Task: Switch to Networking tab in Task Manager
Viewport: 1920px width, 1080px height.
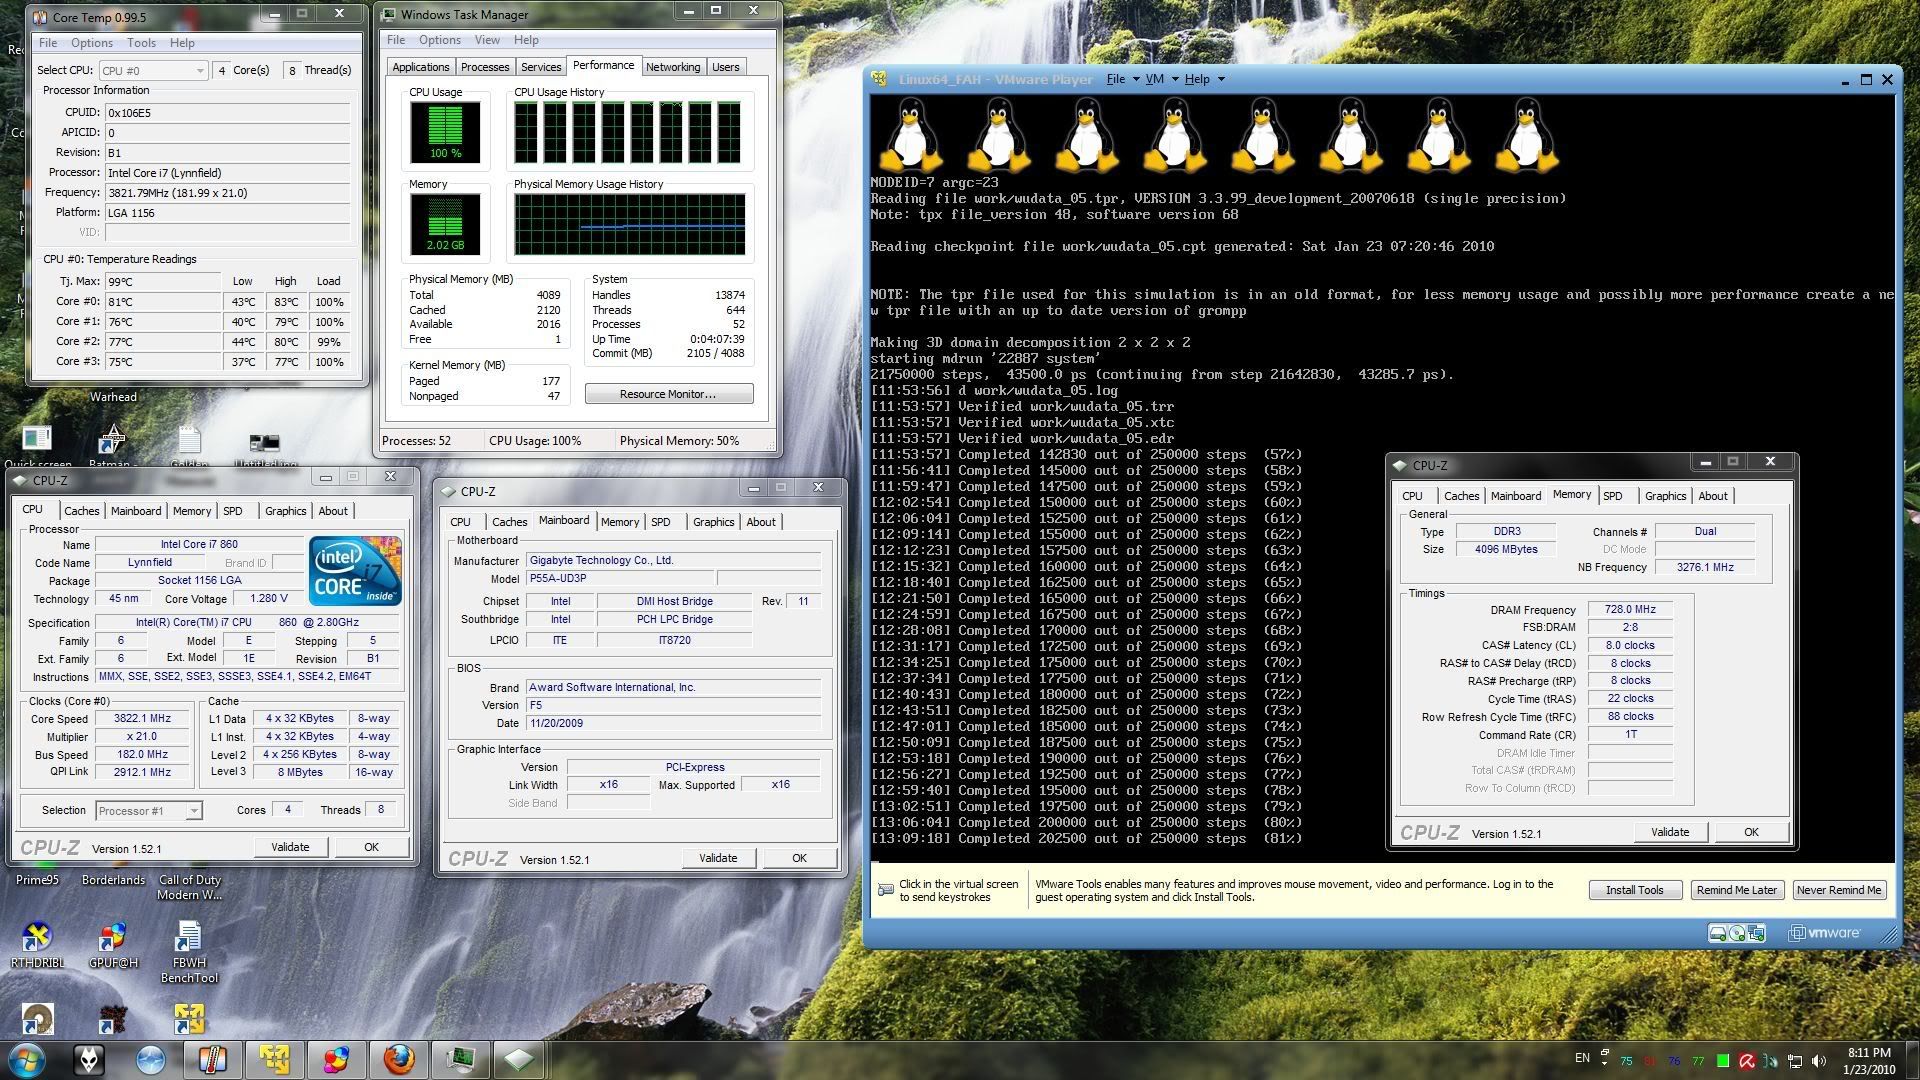Action: click(x=672, y=67)
